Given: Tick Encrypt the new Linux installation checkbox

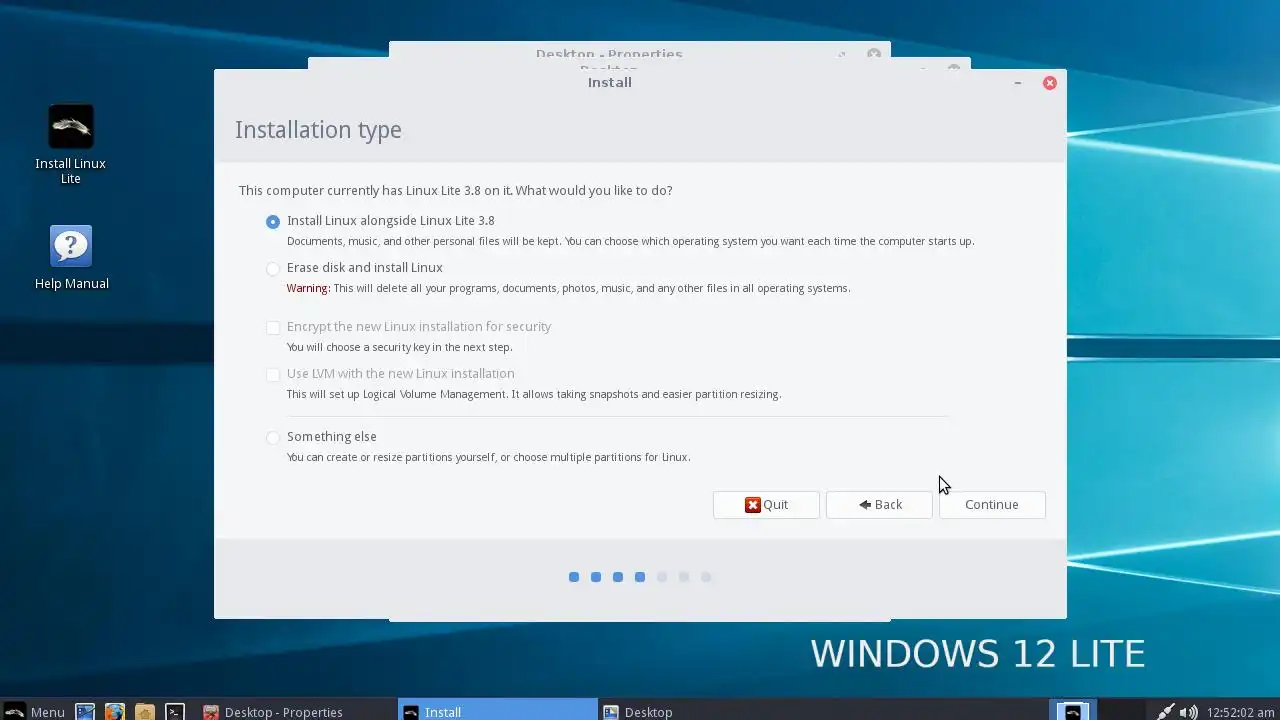Looking at the screenshot, I should click(x=273, y=327).
